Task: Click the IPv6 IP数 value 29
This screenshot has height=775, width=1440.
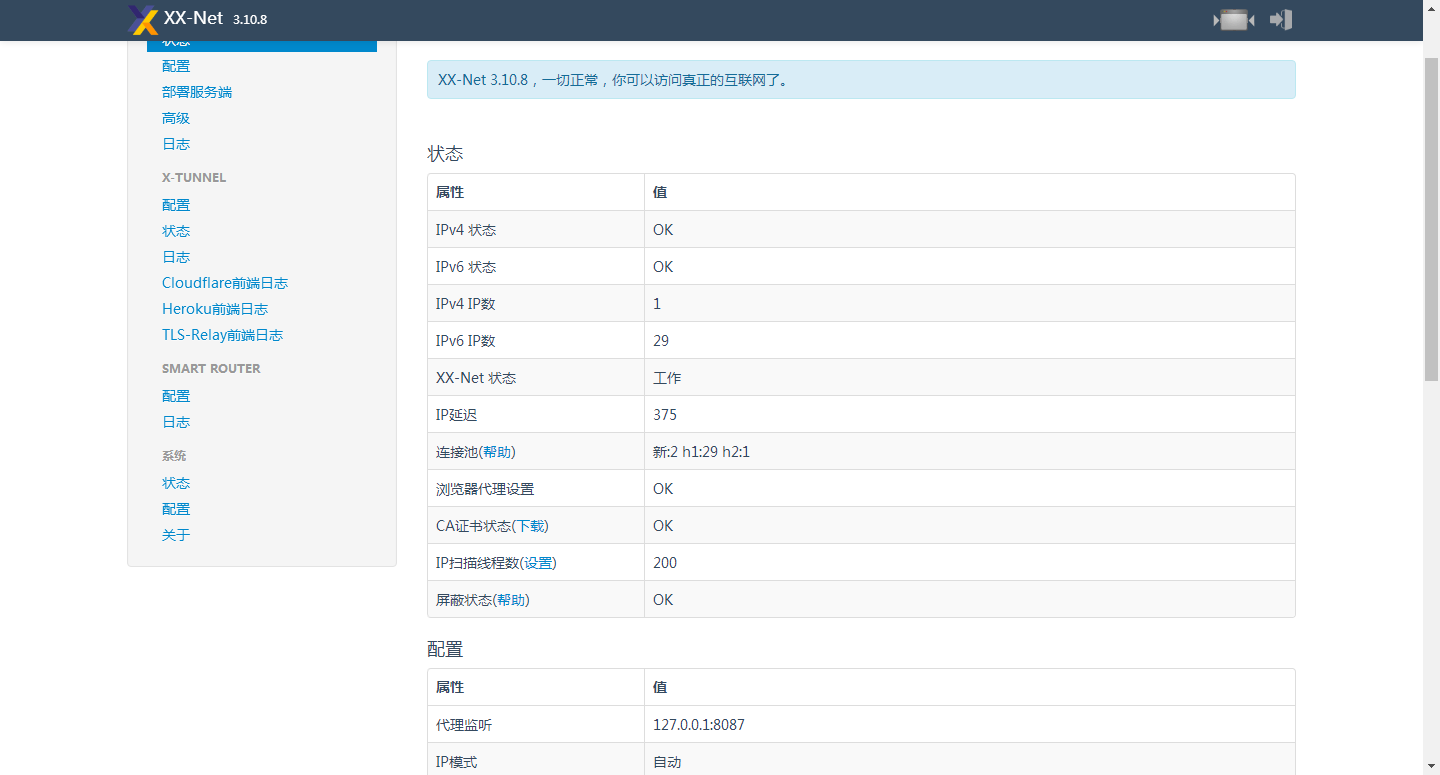Action: tap(661, 341)
